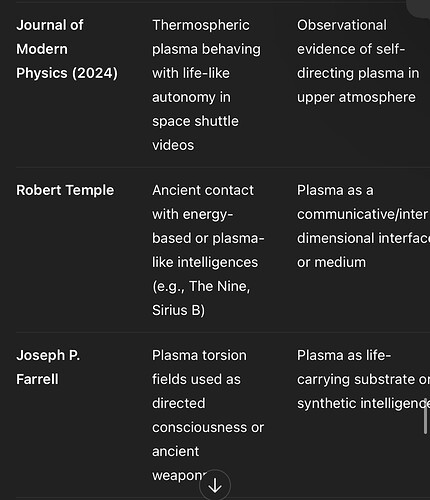Click the "Plasma as life-carrying substrate" cell

point(363,379)
